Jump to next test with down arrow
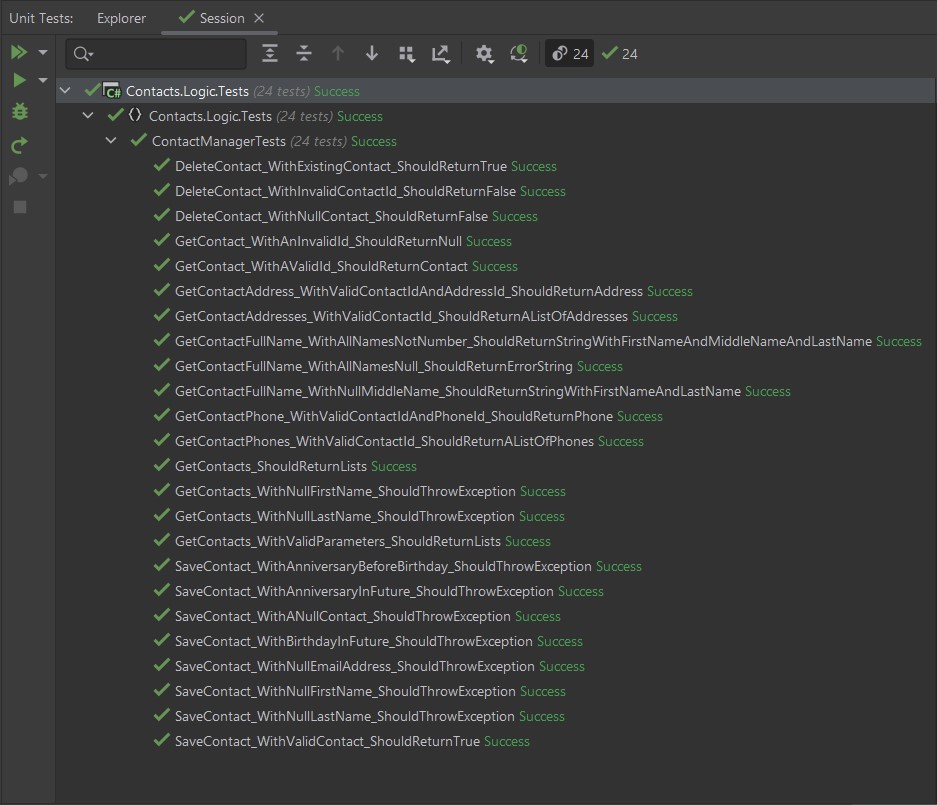The height and width of the screenshot is (805, 937). coord(372,54)
